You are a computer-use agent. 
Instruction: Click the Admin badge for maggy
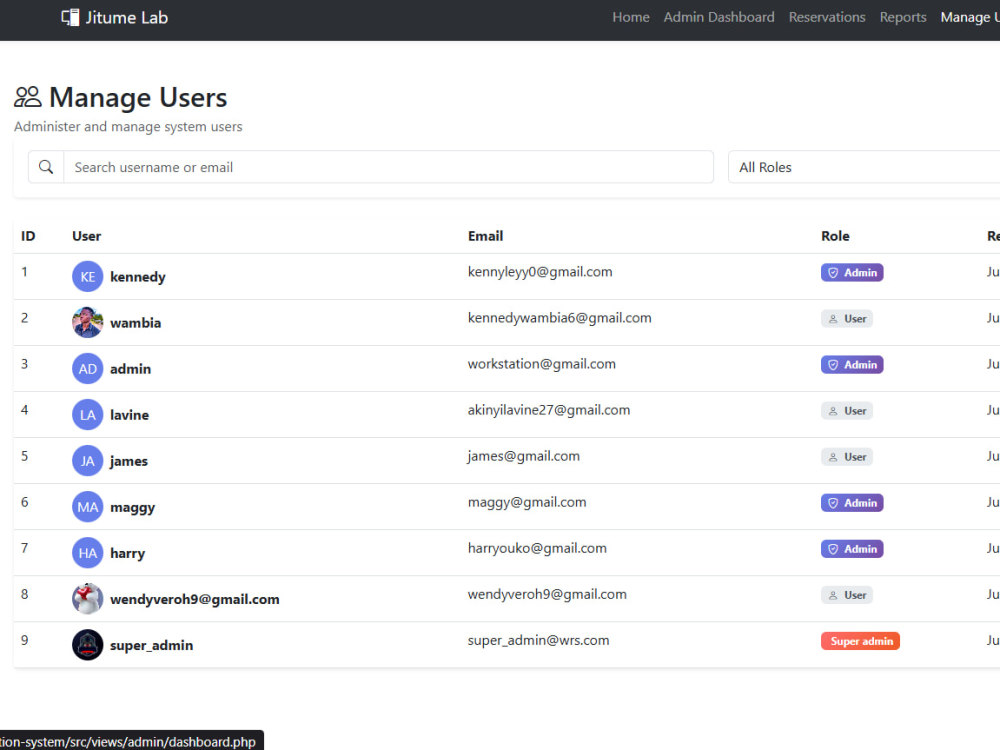tap(852, 503)
